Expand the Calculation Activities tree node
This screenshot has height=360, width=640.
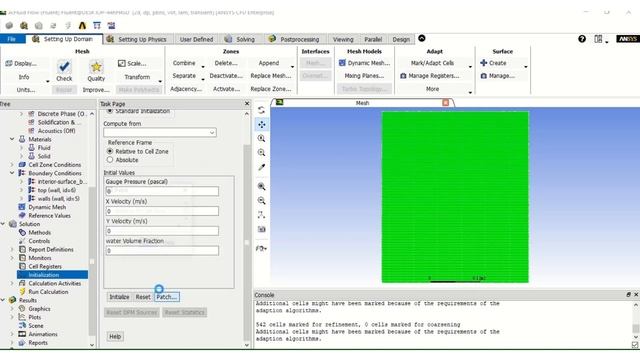[x=12, y=283]
